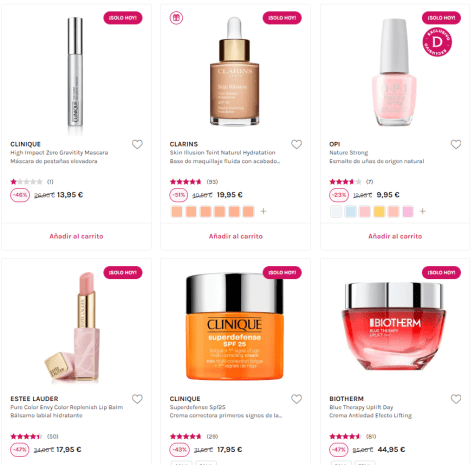Heart the Clinique Superdefense cream

click(x=296, y=399)
